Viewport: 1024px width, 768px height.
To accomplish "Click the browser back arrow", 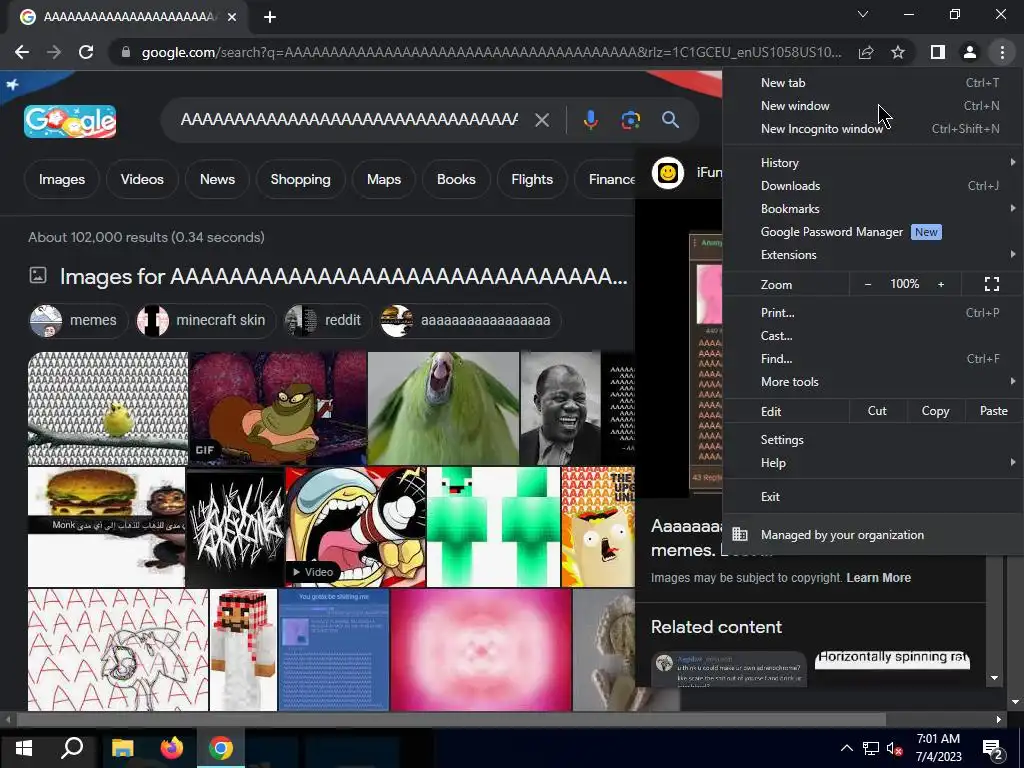I will tap(22, 52).
